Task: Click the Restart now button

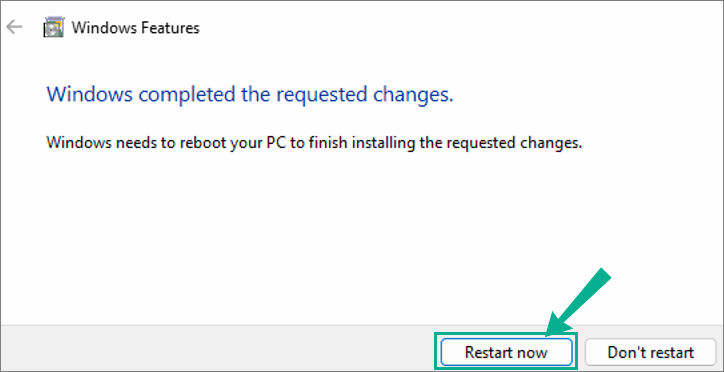Action: click(506, 352)
